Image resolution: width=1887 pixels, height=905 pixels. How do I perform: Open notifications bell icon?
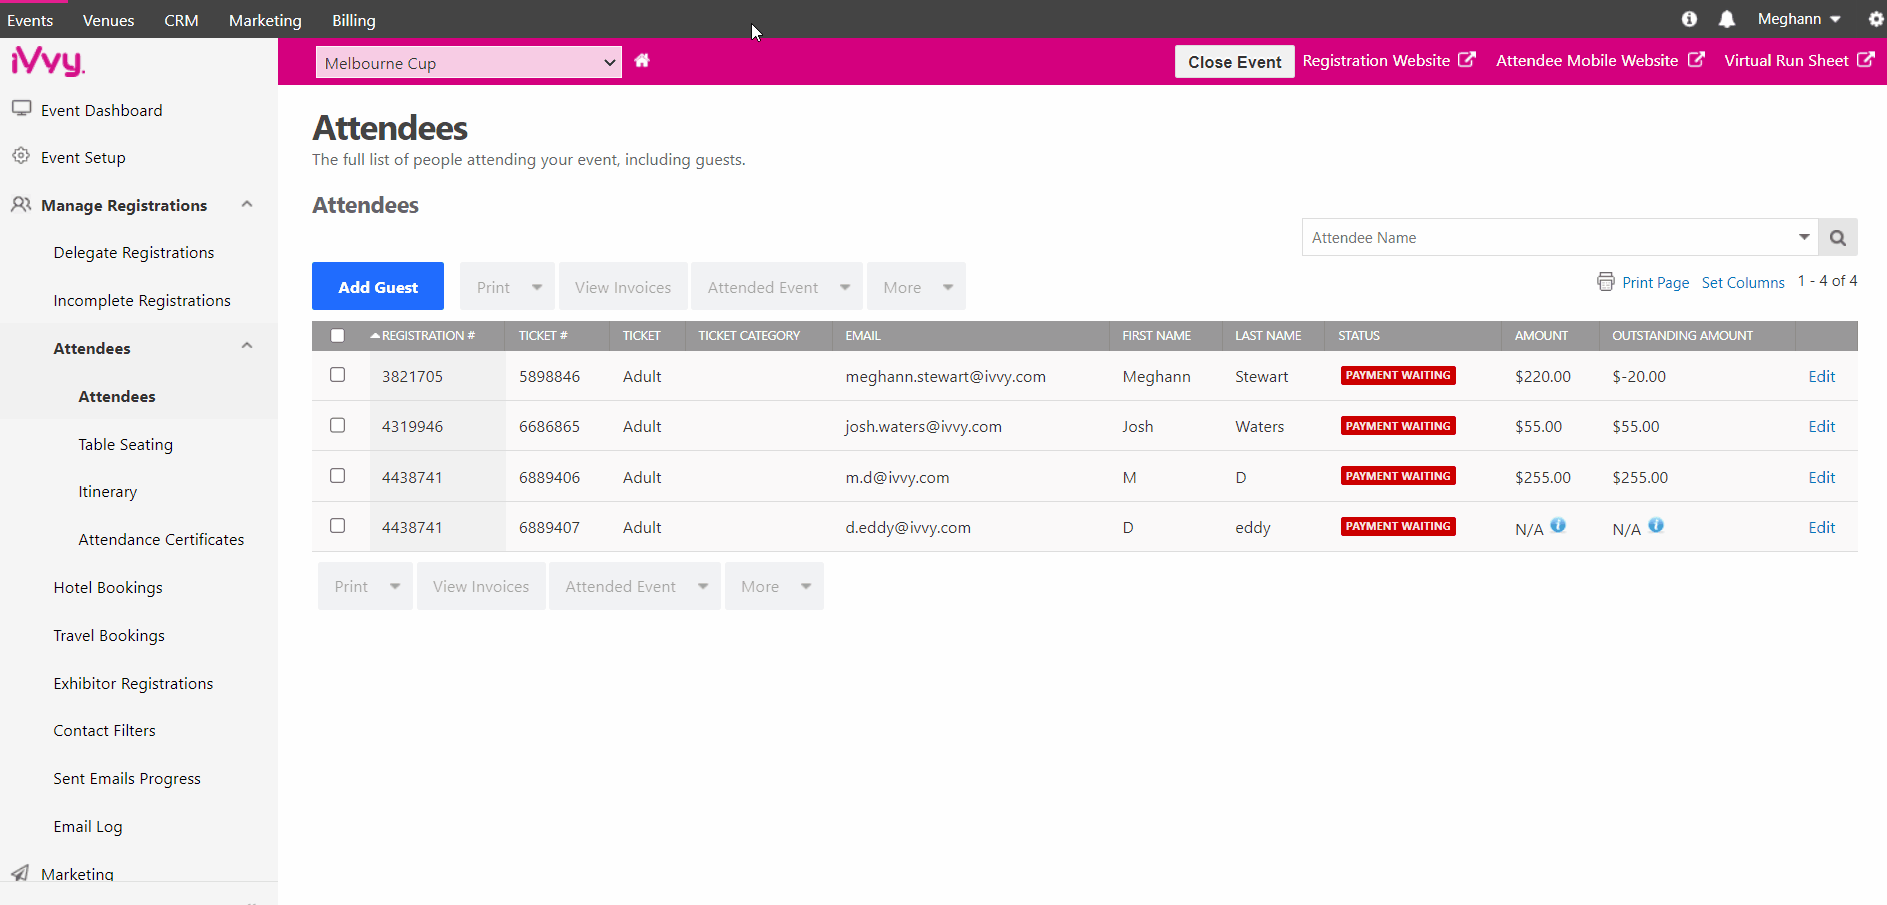[x=1727, y=19]
